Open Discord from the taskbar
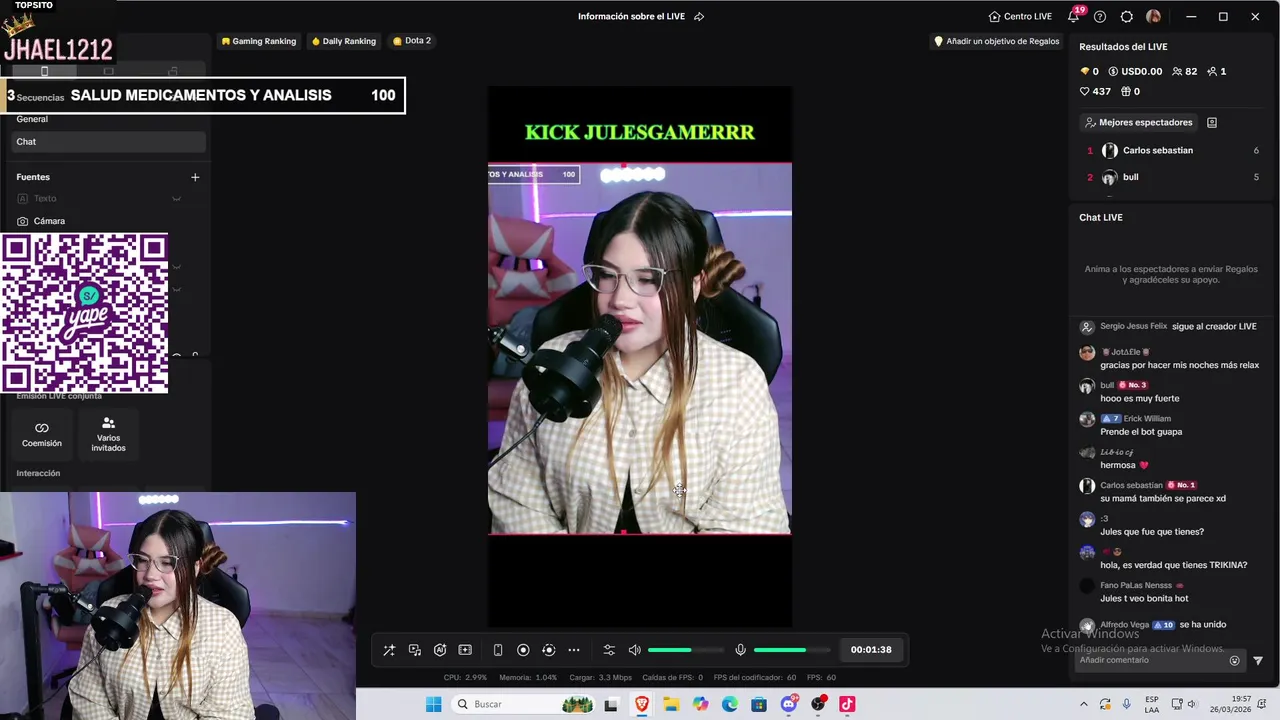This screenshot has height=720, width=1280. point(789,704)
